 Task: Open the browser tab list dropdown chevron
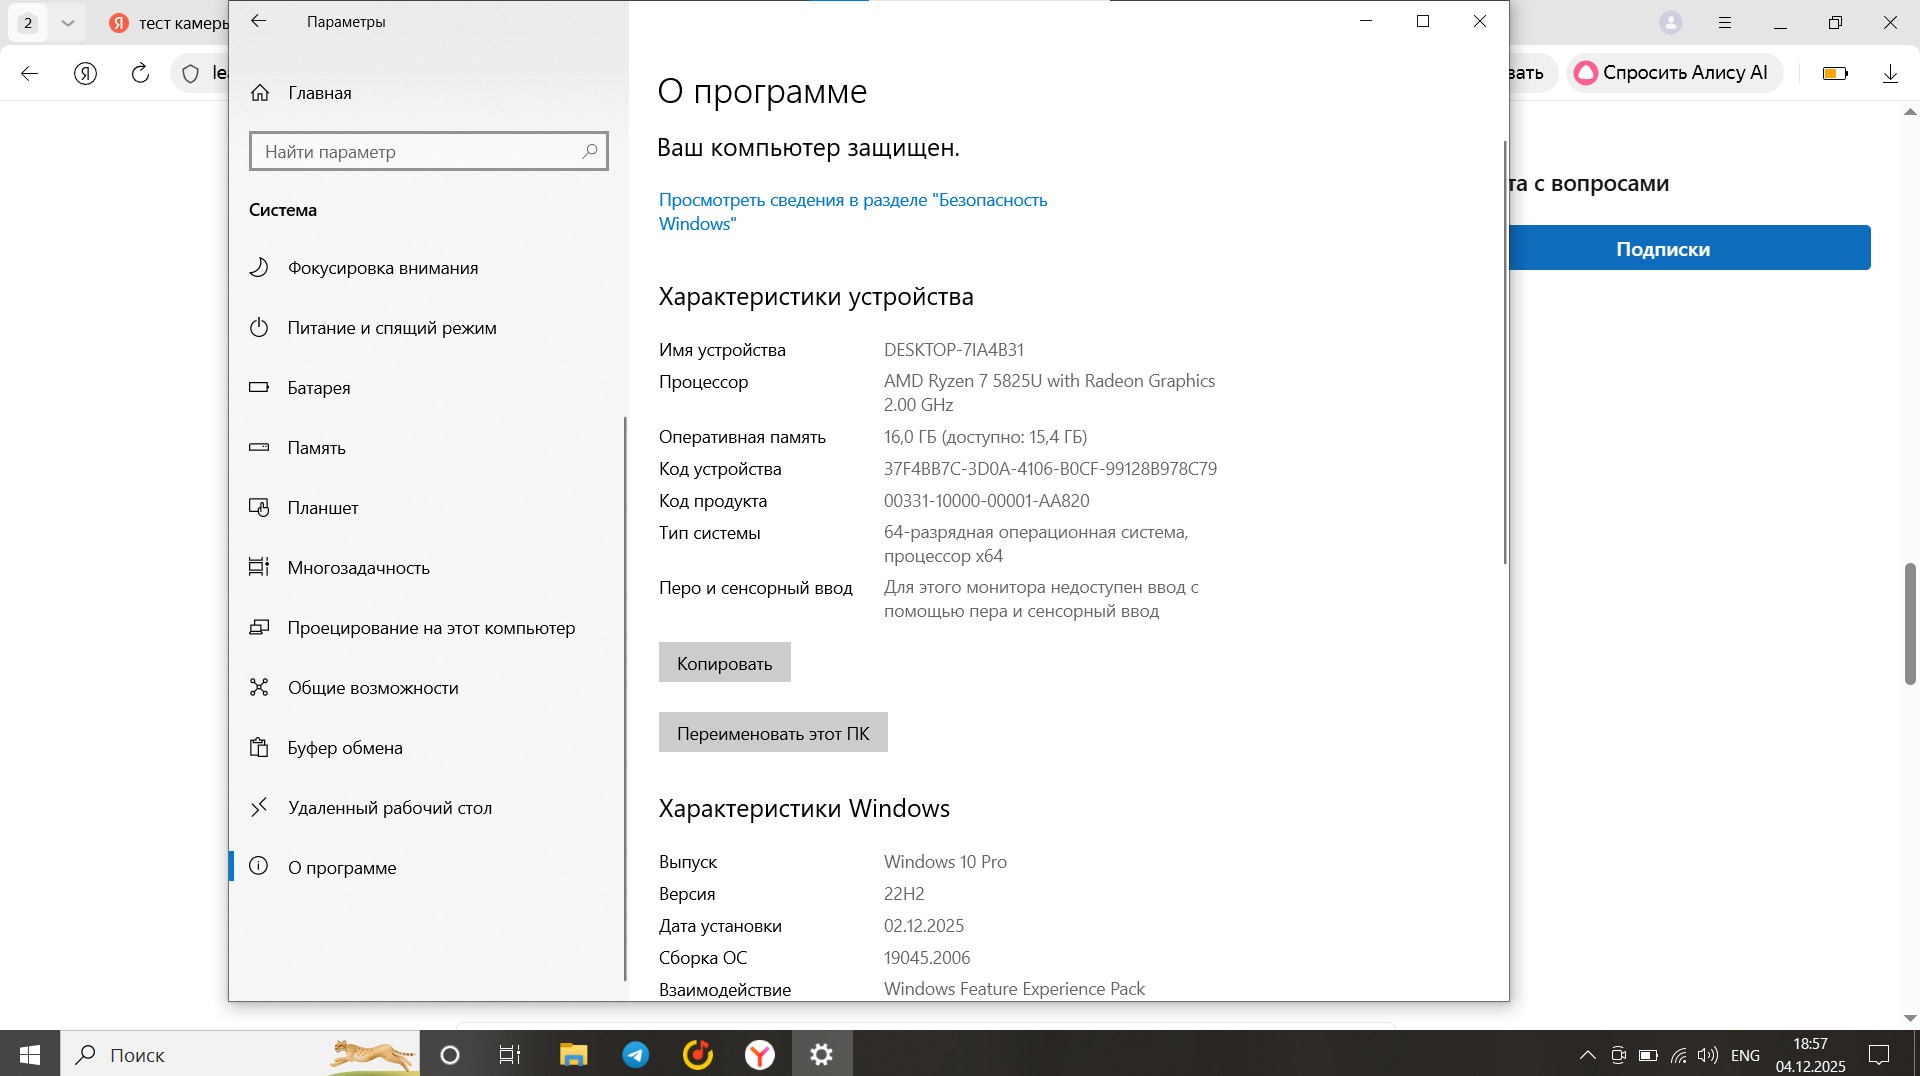tap(68, 22)
